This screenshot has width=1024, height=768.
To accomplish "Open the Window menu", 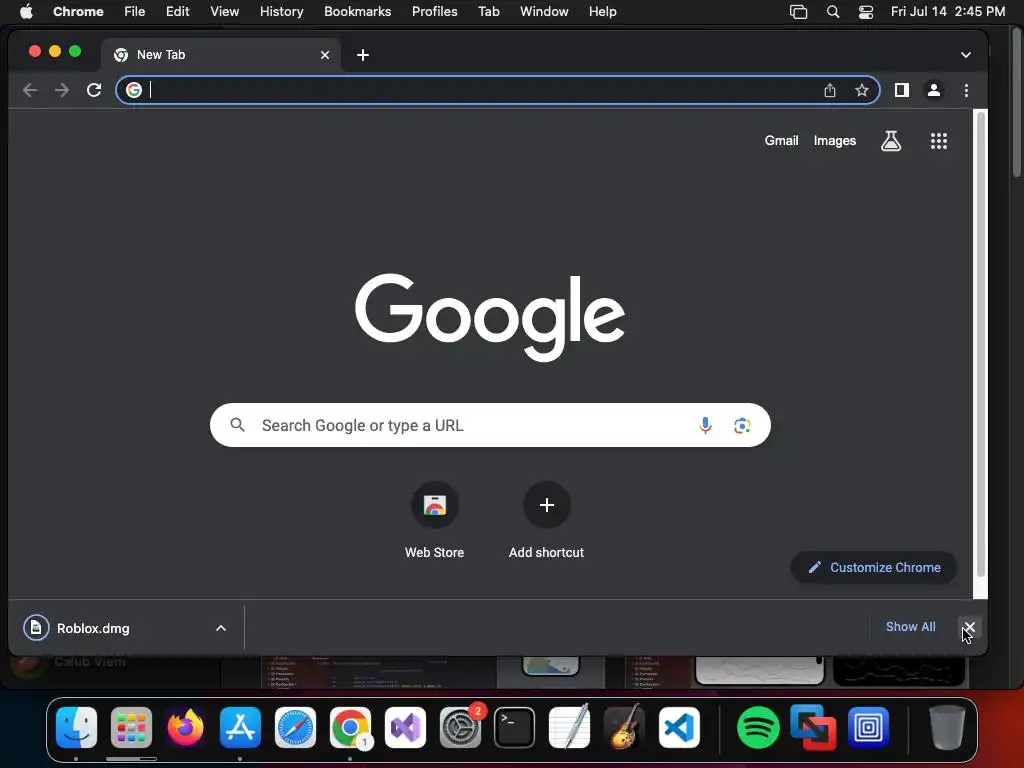I will click(544, 12).
